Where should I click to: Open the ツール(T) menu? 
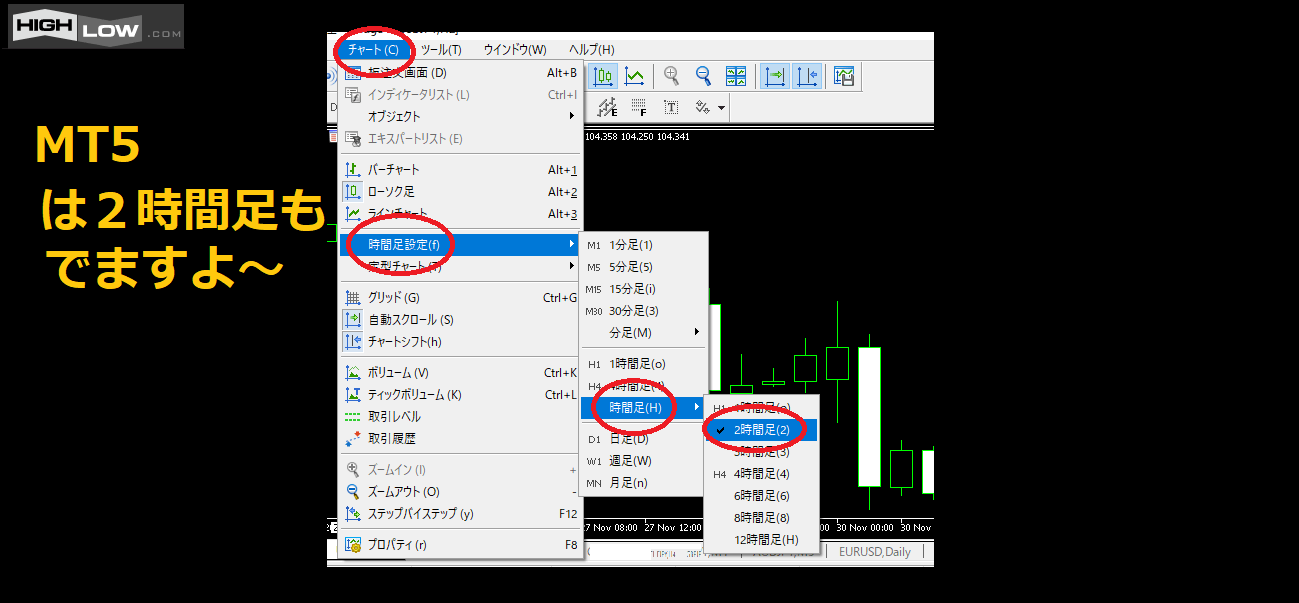click(x=440, y=49)
